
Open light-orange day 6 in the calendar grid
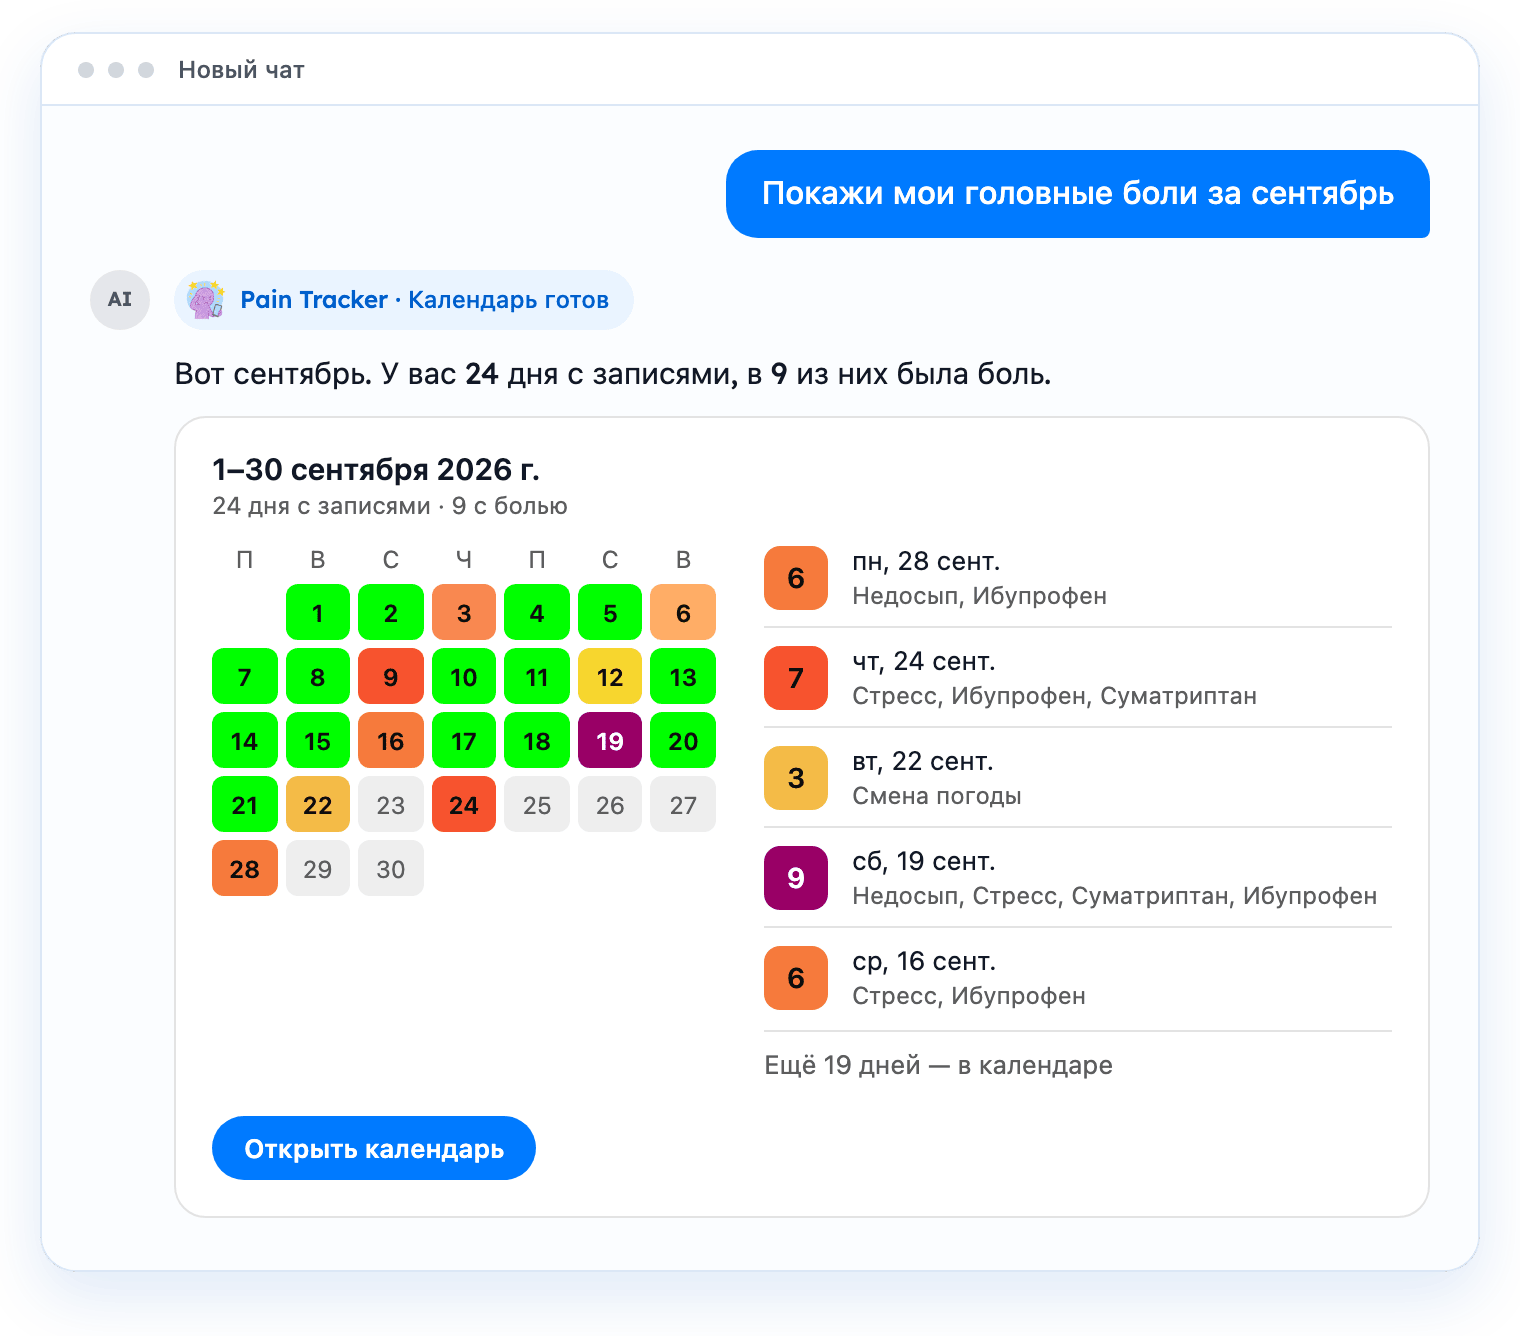[683, 612]
